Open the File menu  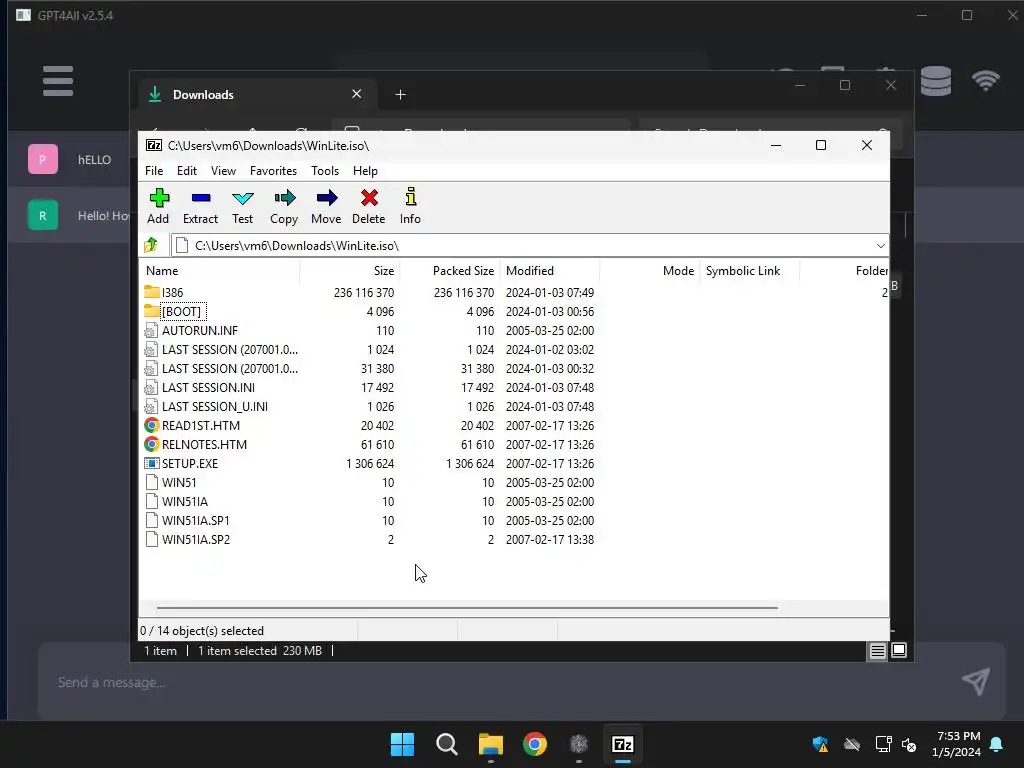coord(154,170)
